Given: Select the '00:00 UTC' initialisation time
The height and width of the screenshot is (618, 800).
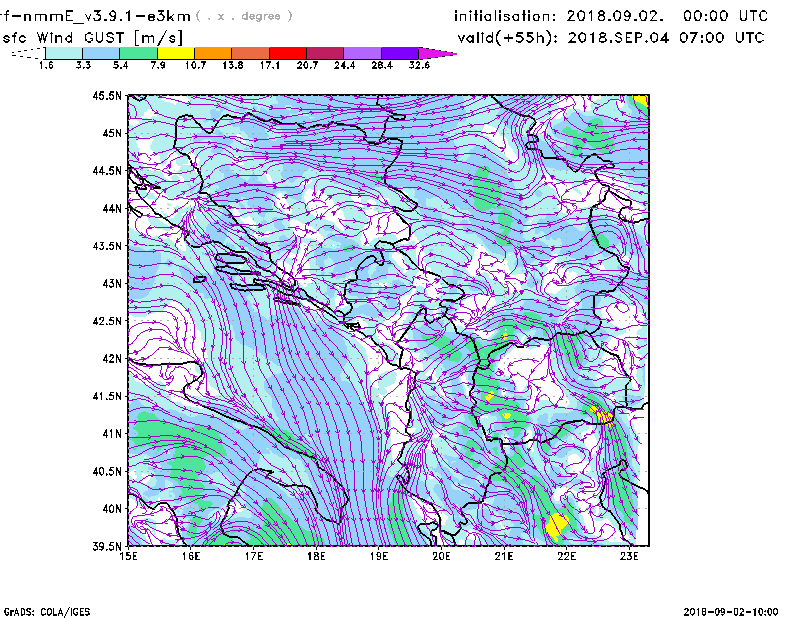Looking at the screenshot, I should pos(725,16).
